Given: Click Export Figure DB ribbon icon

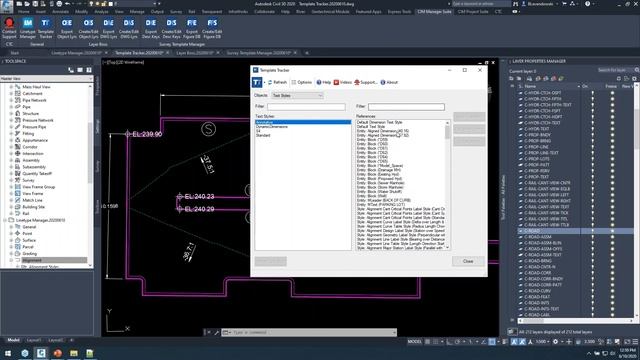Looking at the screenshot, I should (x=192, y=28).
